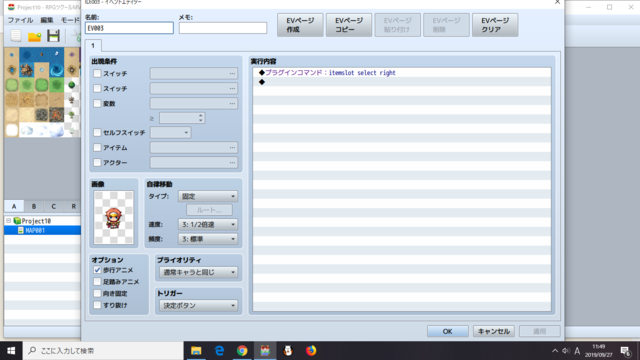
Task: Click the 名前 field containing EV003
Action: (x=129, y=28)
